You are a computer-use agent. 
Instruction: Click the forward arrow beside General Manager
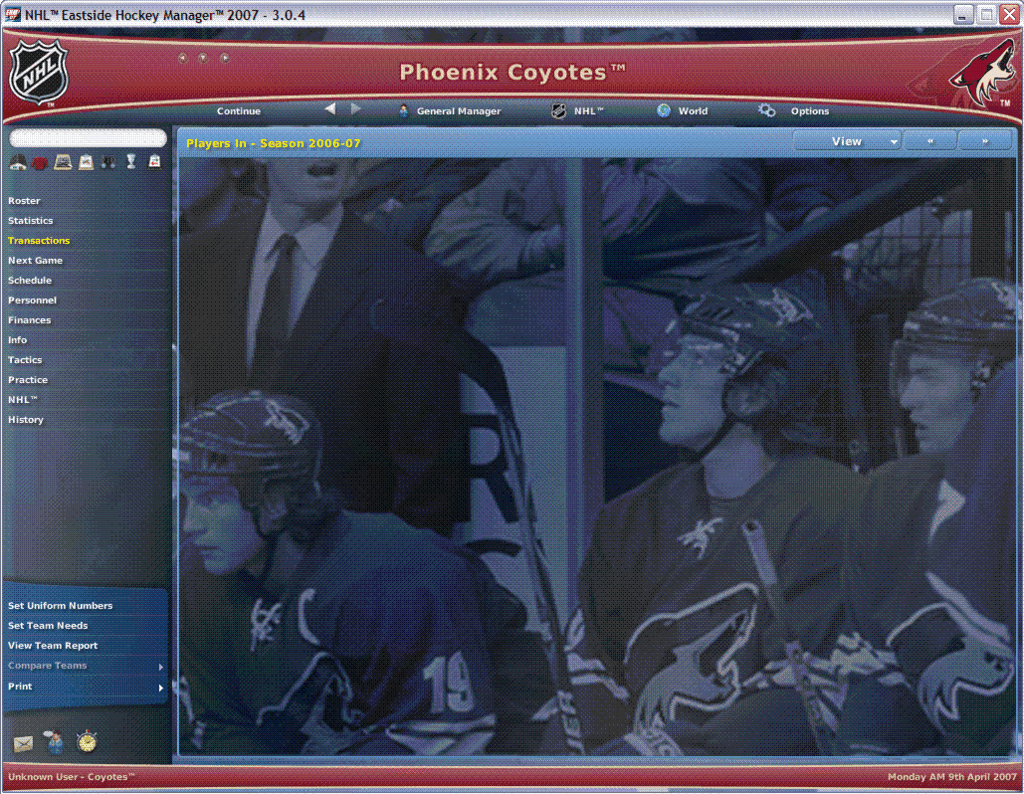point(355,109)
